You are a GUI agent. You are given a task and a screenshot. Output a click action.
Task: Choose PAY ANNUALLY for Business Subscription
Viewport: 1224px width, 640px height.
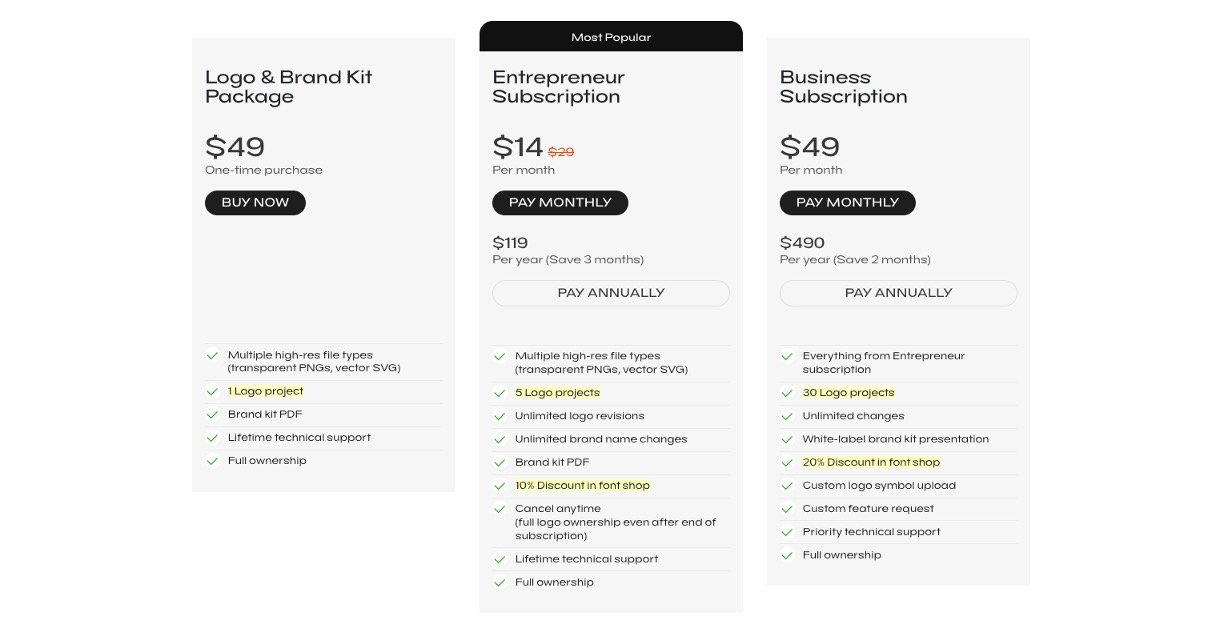coord(898,293)
